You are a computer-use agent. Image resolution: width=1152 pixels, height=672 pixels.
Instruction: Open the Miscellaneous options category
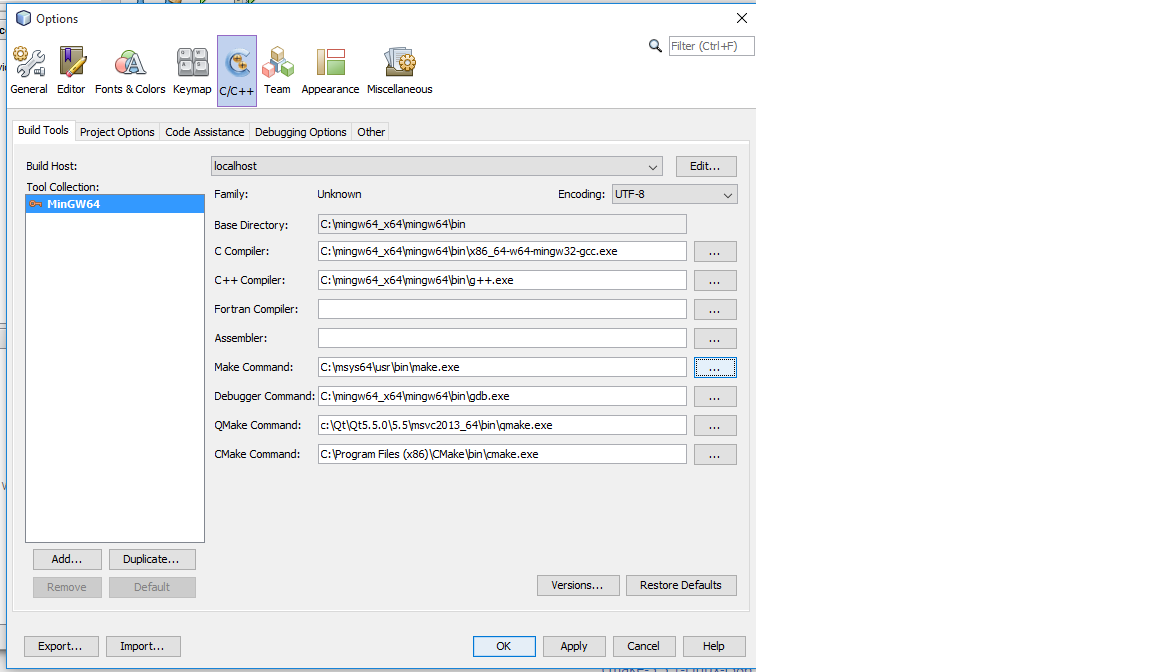pos(399,70)
